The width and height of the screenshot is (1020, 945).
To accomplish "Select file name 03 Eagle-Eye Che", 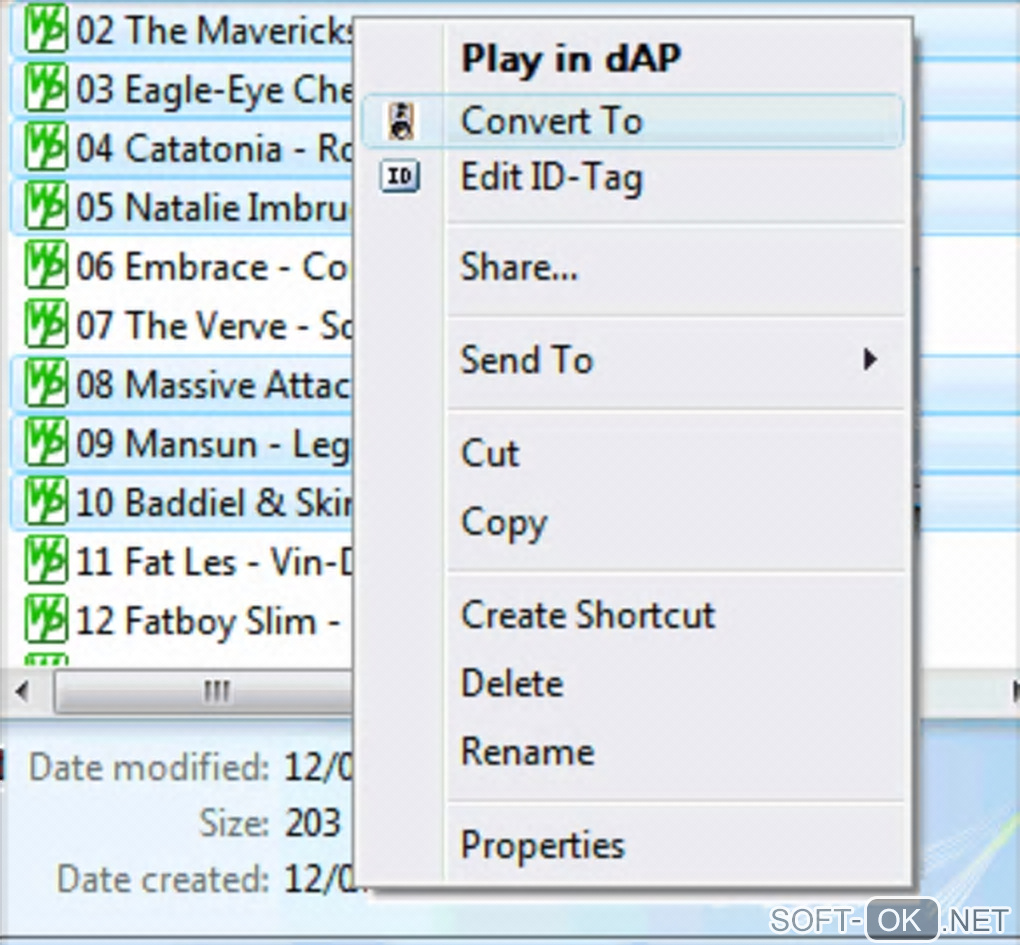I will (214, 89).
